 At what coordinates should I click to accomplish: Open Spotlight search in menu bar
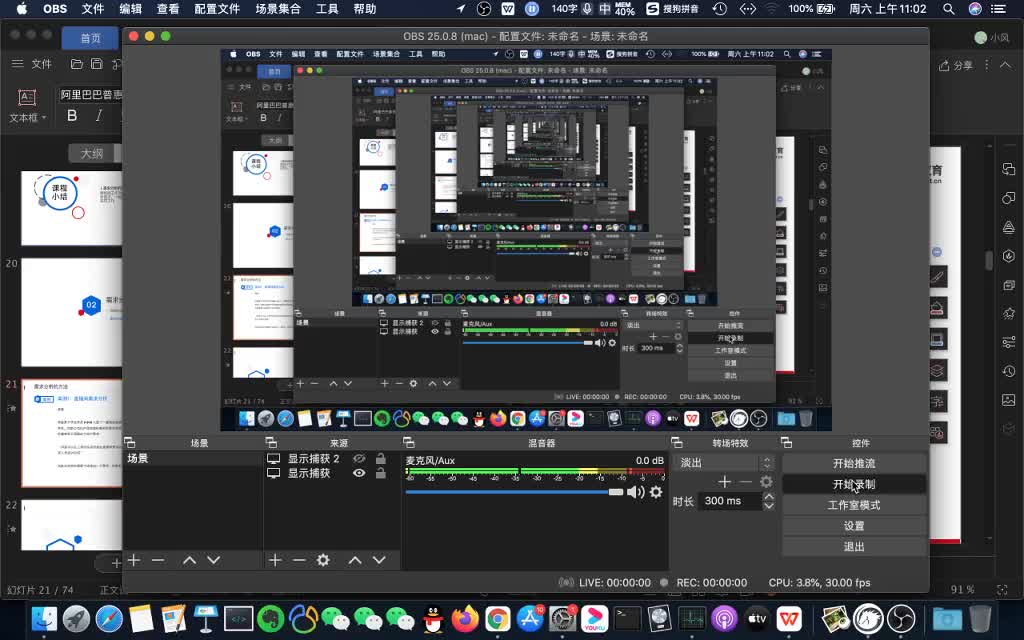948,9
